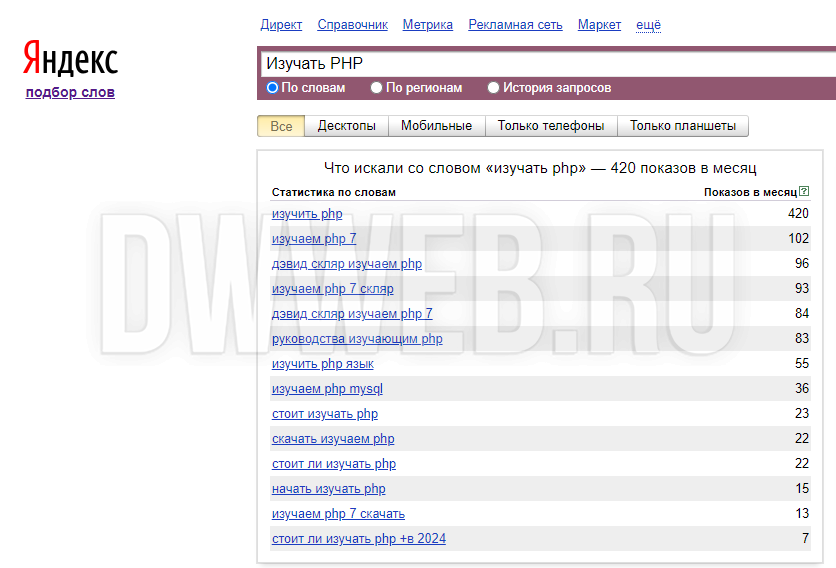Open the Рекламная сеть link
Image resolution: width=836 pixels, height=568 pixels.
click(x=515, y=25)
